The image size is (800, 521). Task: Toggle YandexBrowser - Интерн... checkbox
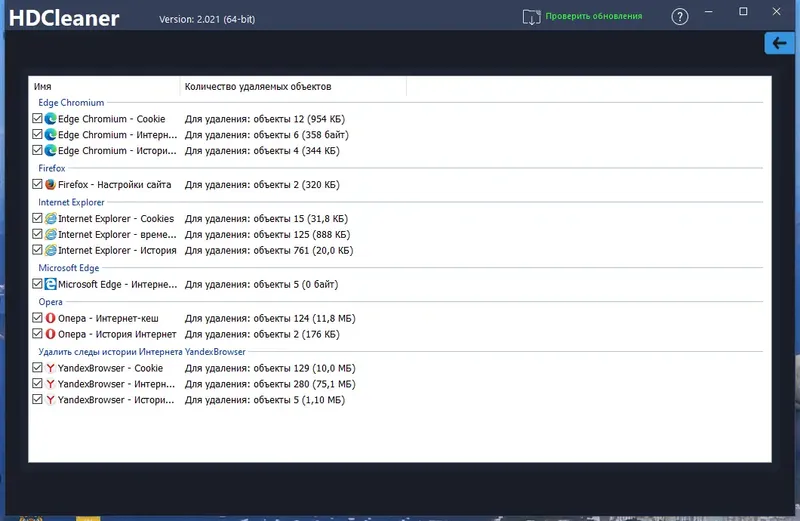pos(37,383)
